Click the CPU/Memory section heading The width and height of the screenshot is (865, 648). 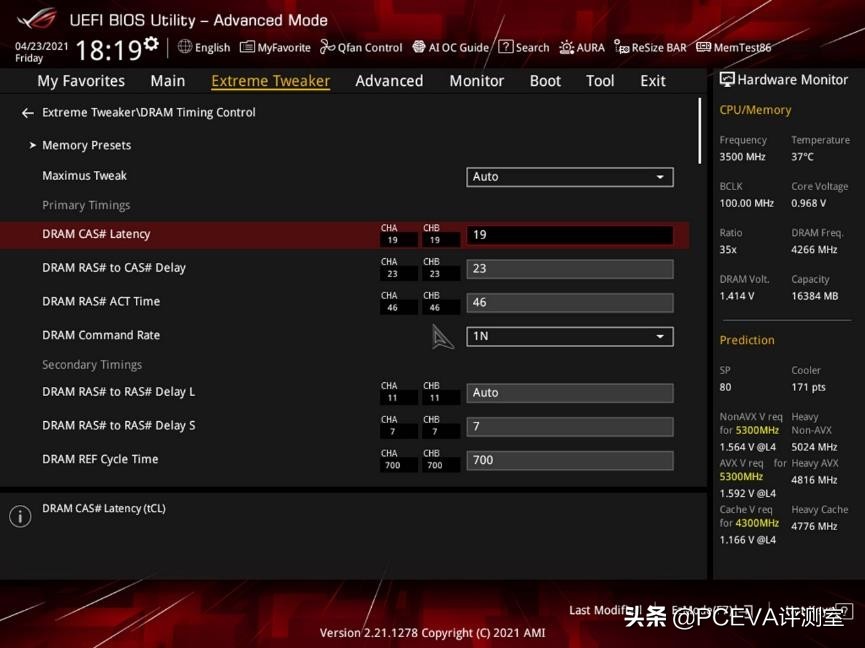coord(755,110)
